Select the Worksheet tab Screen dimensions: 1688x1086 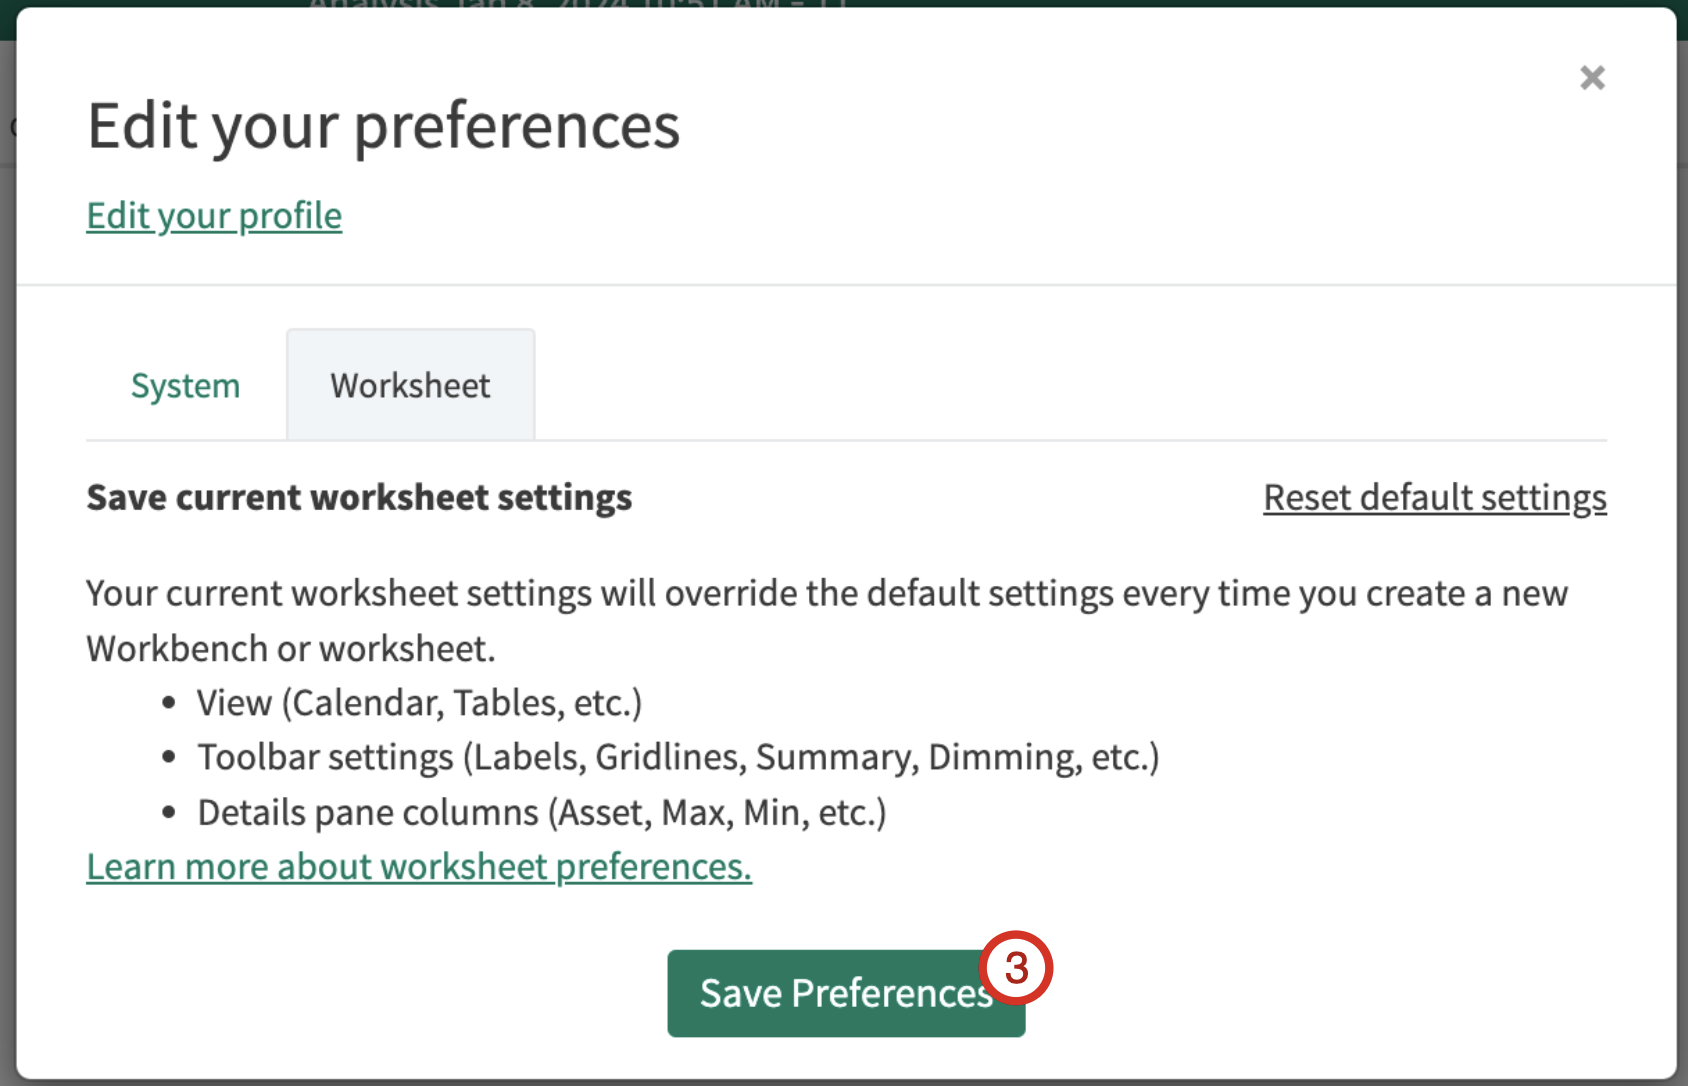pyautogui.click(x=410, y=386)
